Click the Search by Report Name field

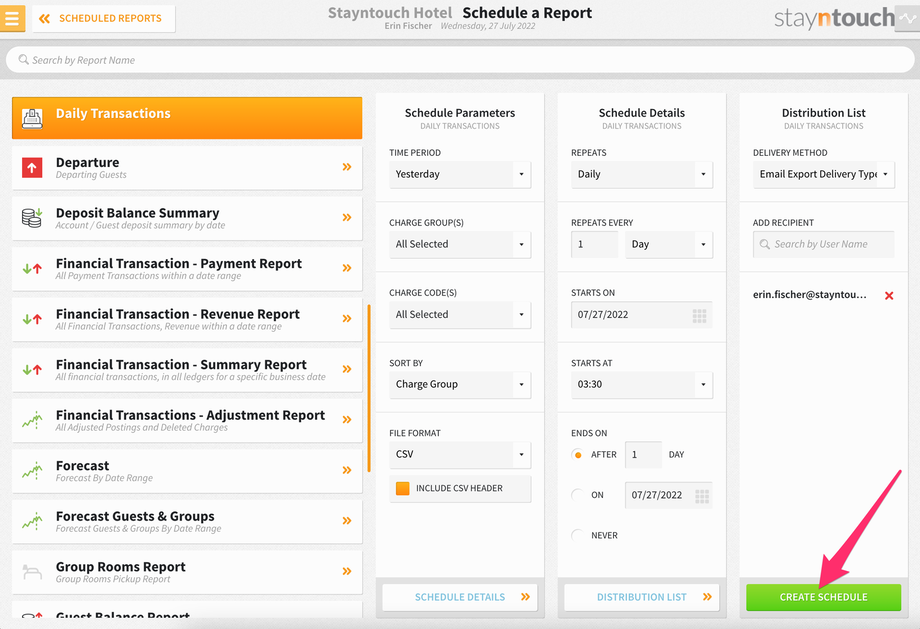(x=460, y=60)
